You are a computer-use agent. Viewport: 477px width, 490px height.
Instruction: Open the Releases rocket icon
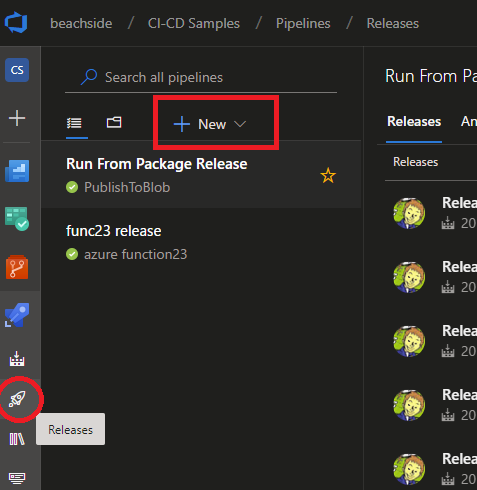tap(17, 399)
